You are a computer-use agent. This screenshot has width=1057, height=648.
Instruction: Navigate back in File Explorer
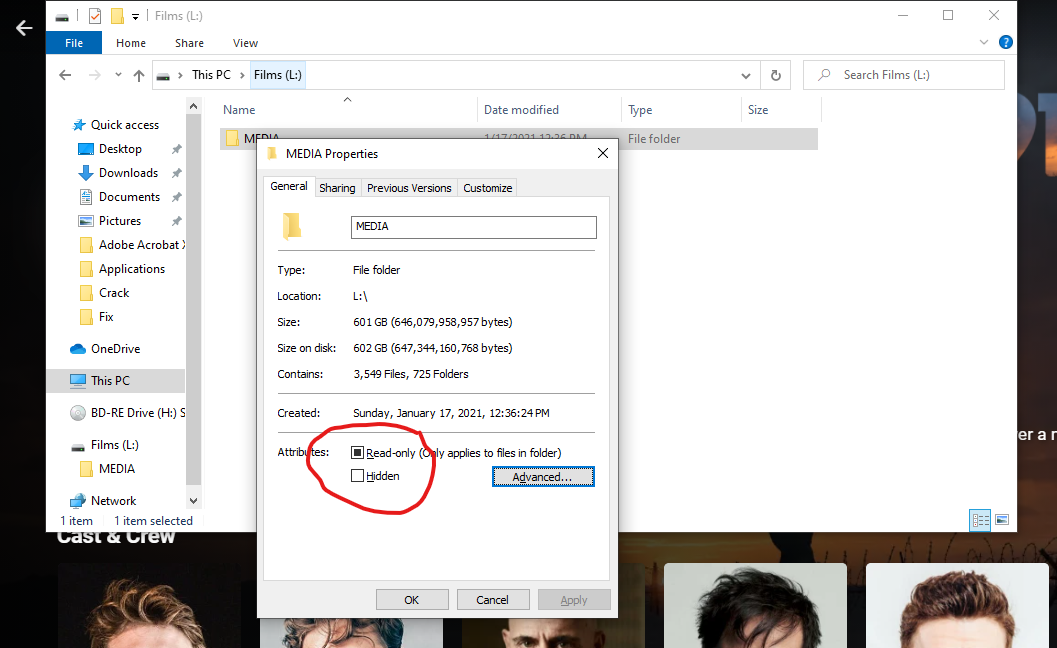pos(65,75)
